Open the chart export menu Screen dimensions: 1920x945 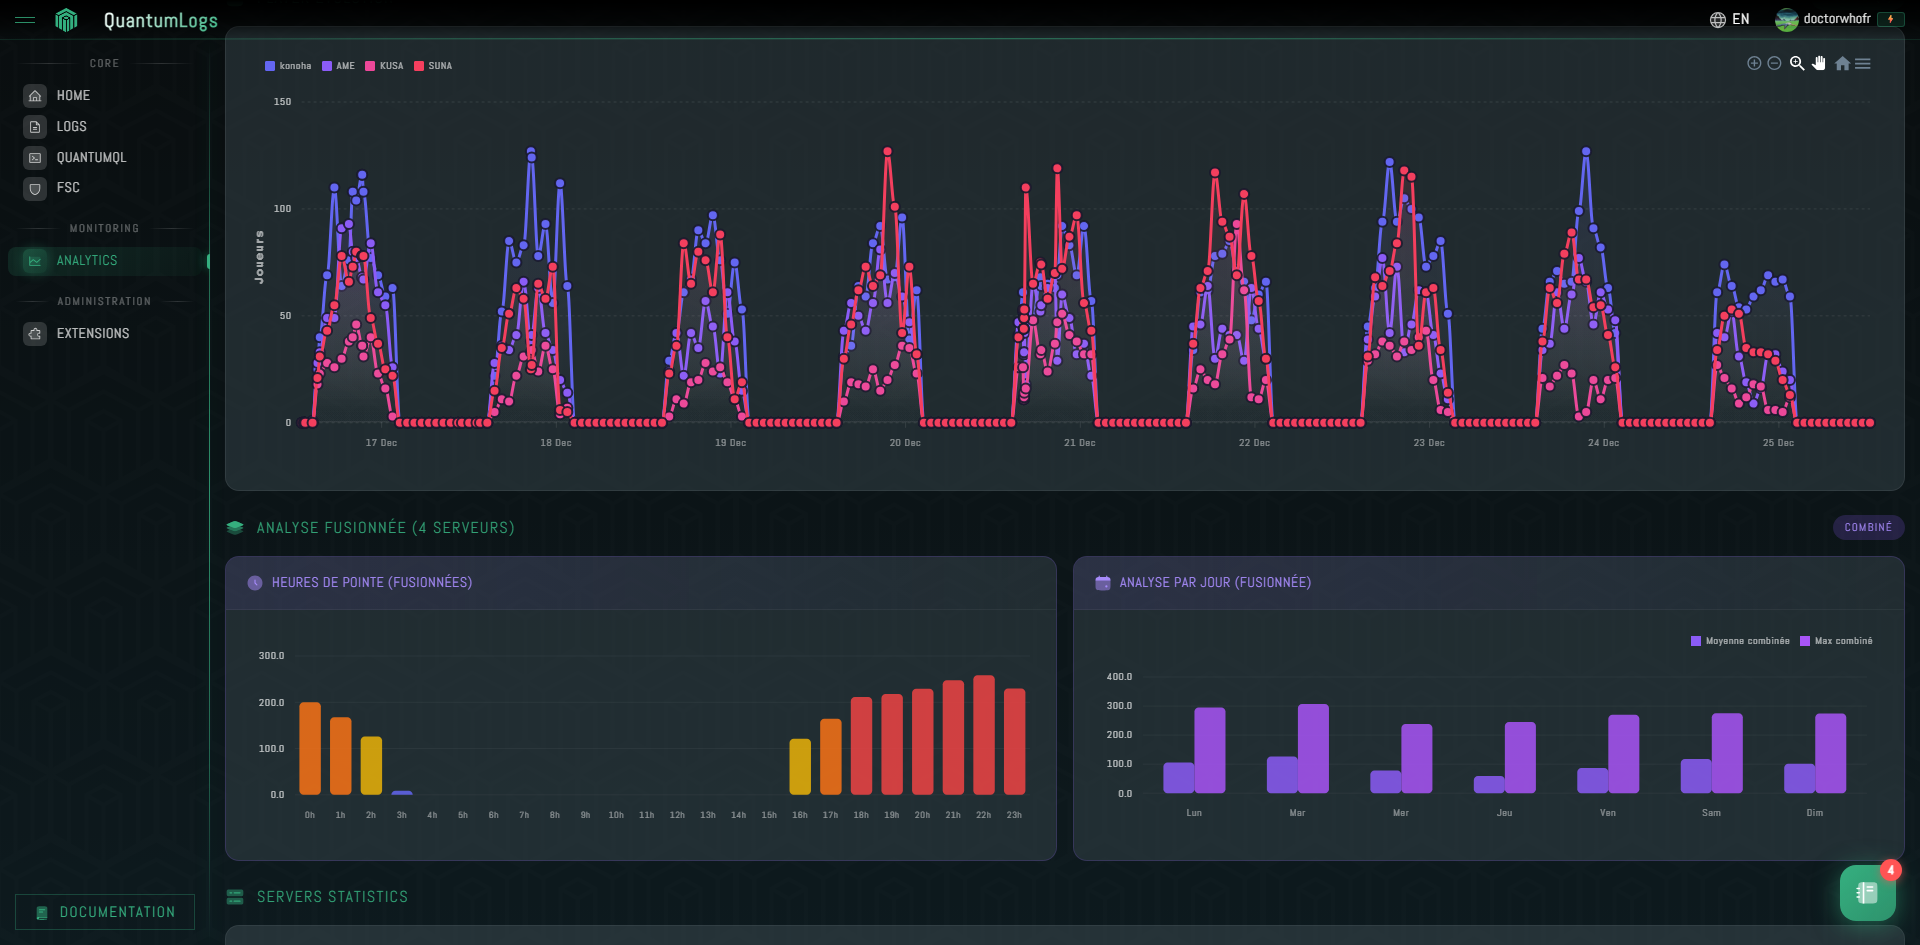pos(1863,63)
